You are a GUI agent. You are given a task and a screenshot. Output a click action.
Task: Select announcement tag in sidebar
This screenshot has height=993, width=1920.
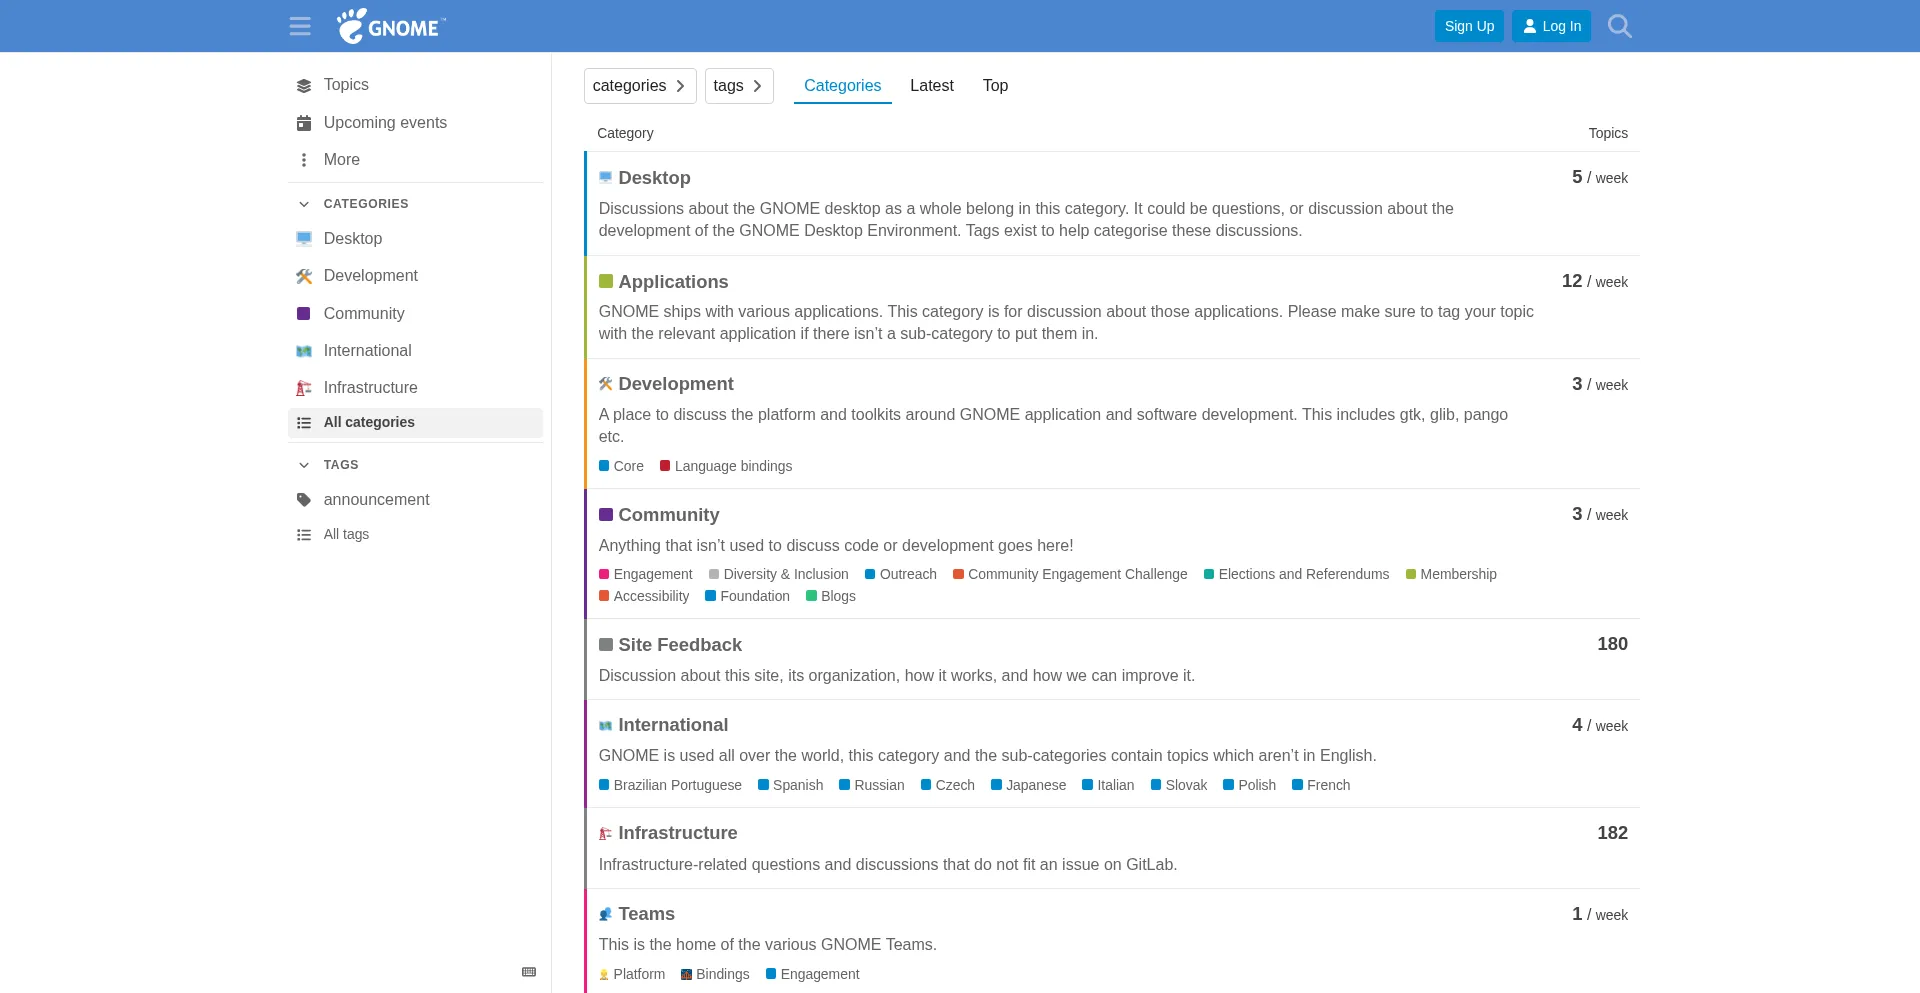[415, 500]
